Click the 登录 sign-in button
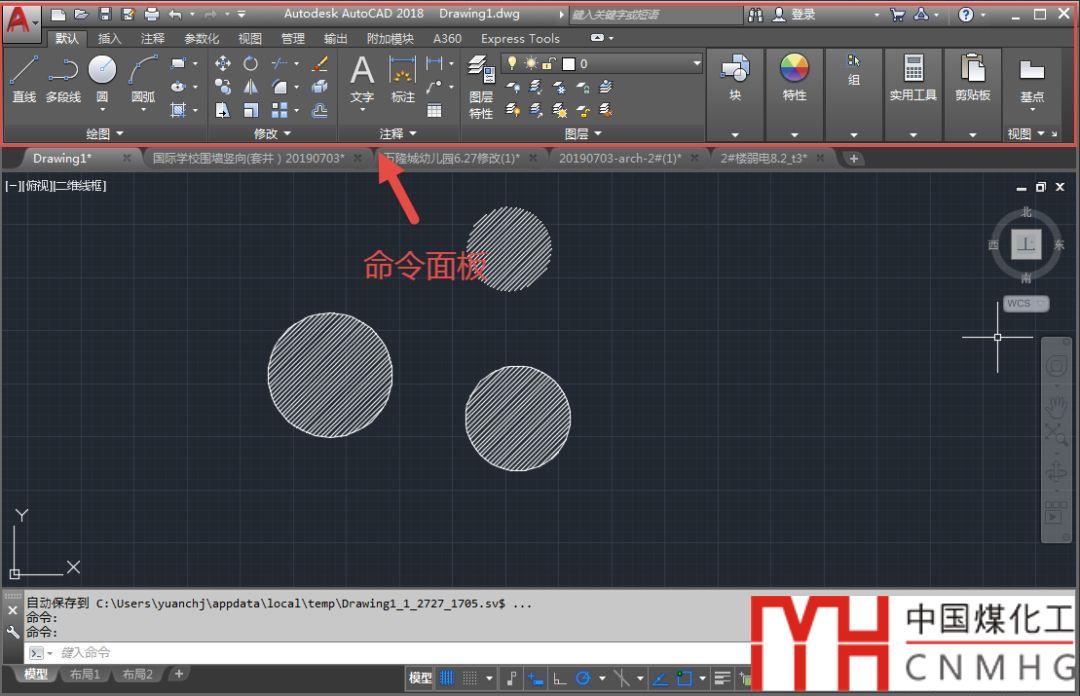 click(x=795, y=14)
